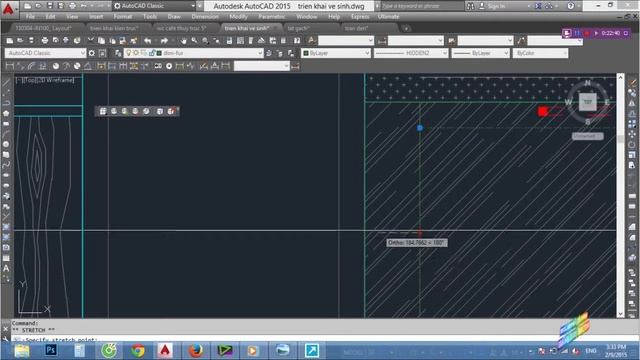Click the binoculars search icon
The height and width of the screenshot is (360, 640).
point(471,6)
